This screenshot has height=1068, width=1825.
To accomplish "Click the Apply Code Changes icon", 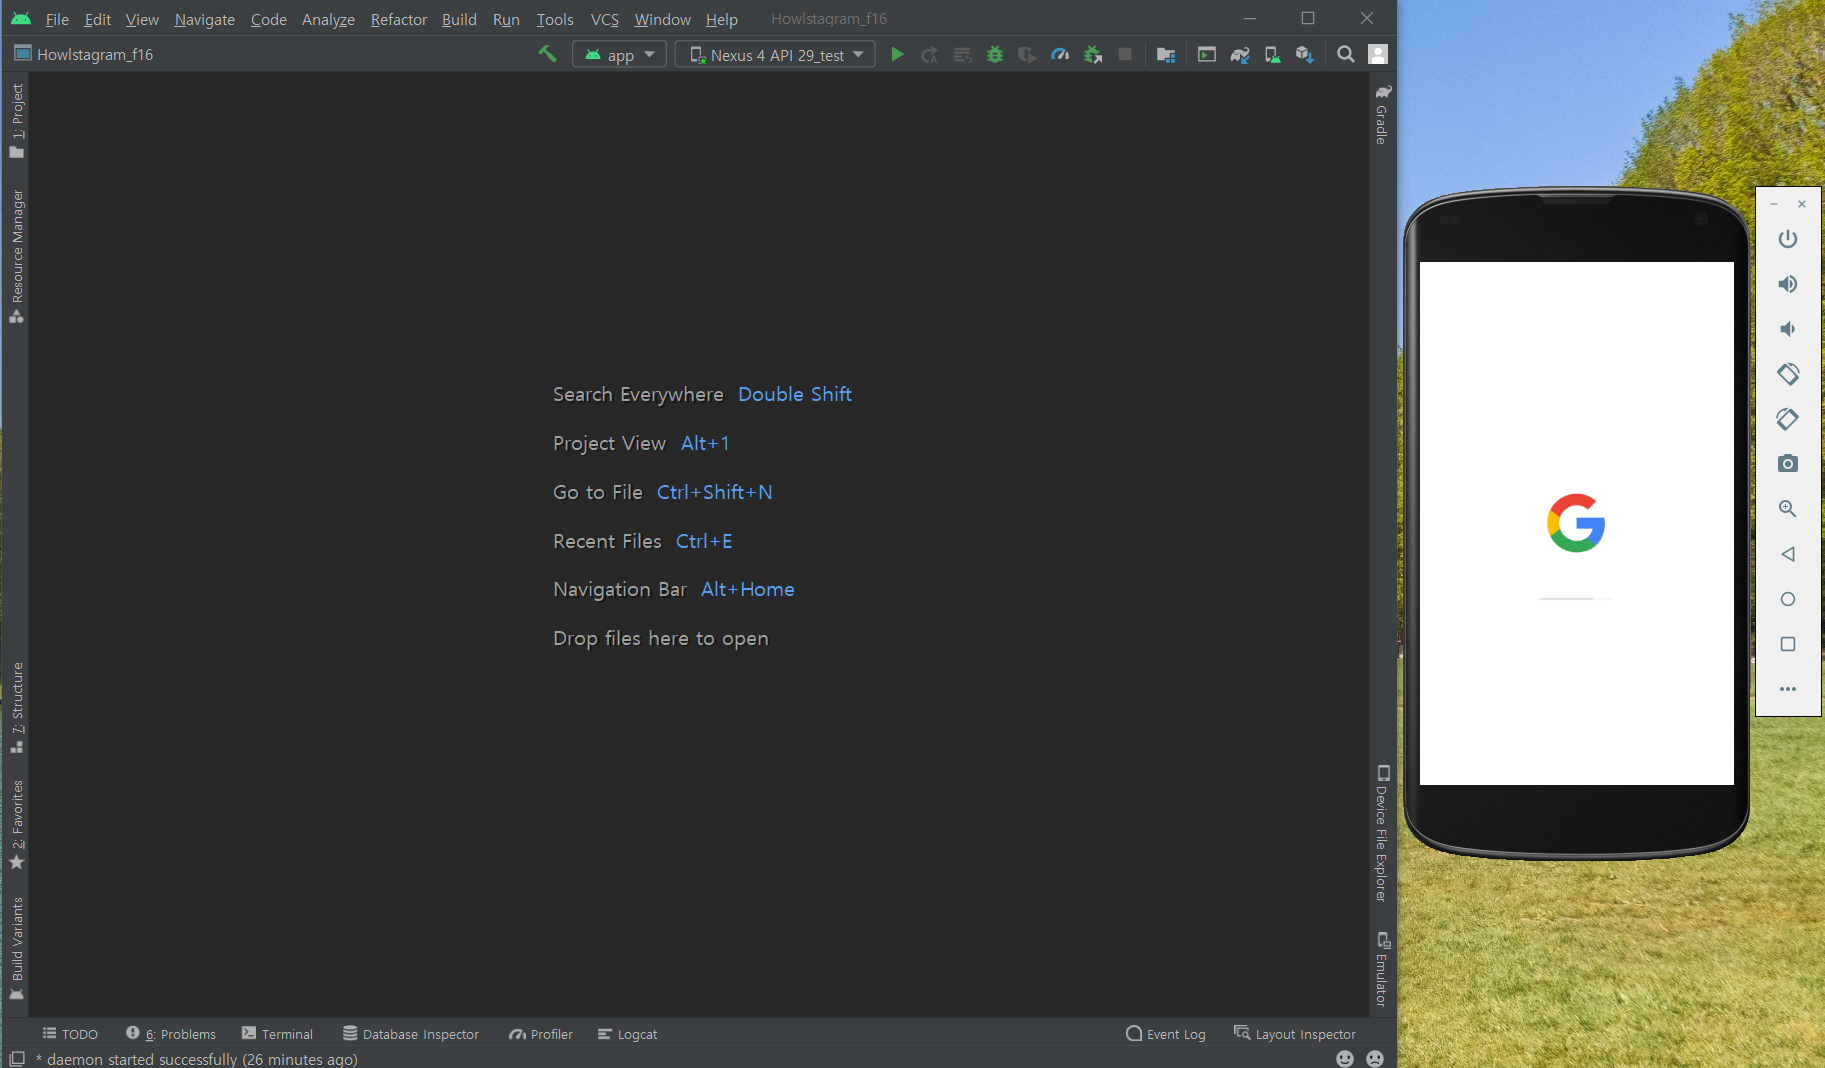I will pyautogui.click(x=962, y=54).
